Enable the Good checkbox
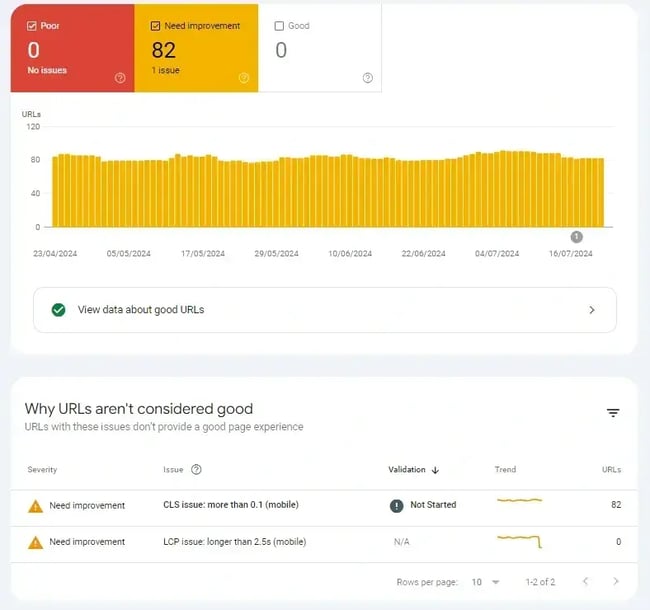This screenshot has height=610, width=650. pyautogui.click(x=279, y=26)
